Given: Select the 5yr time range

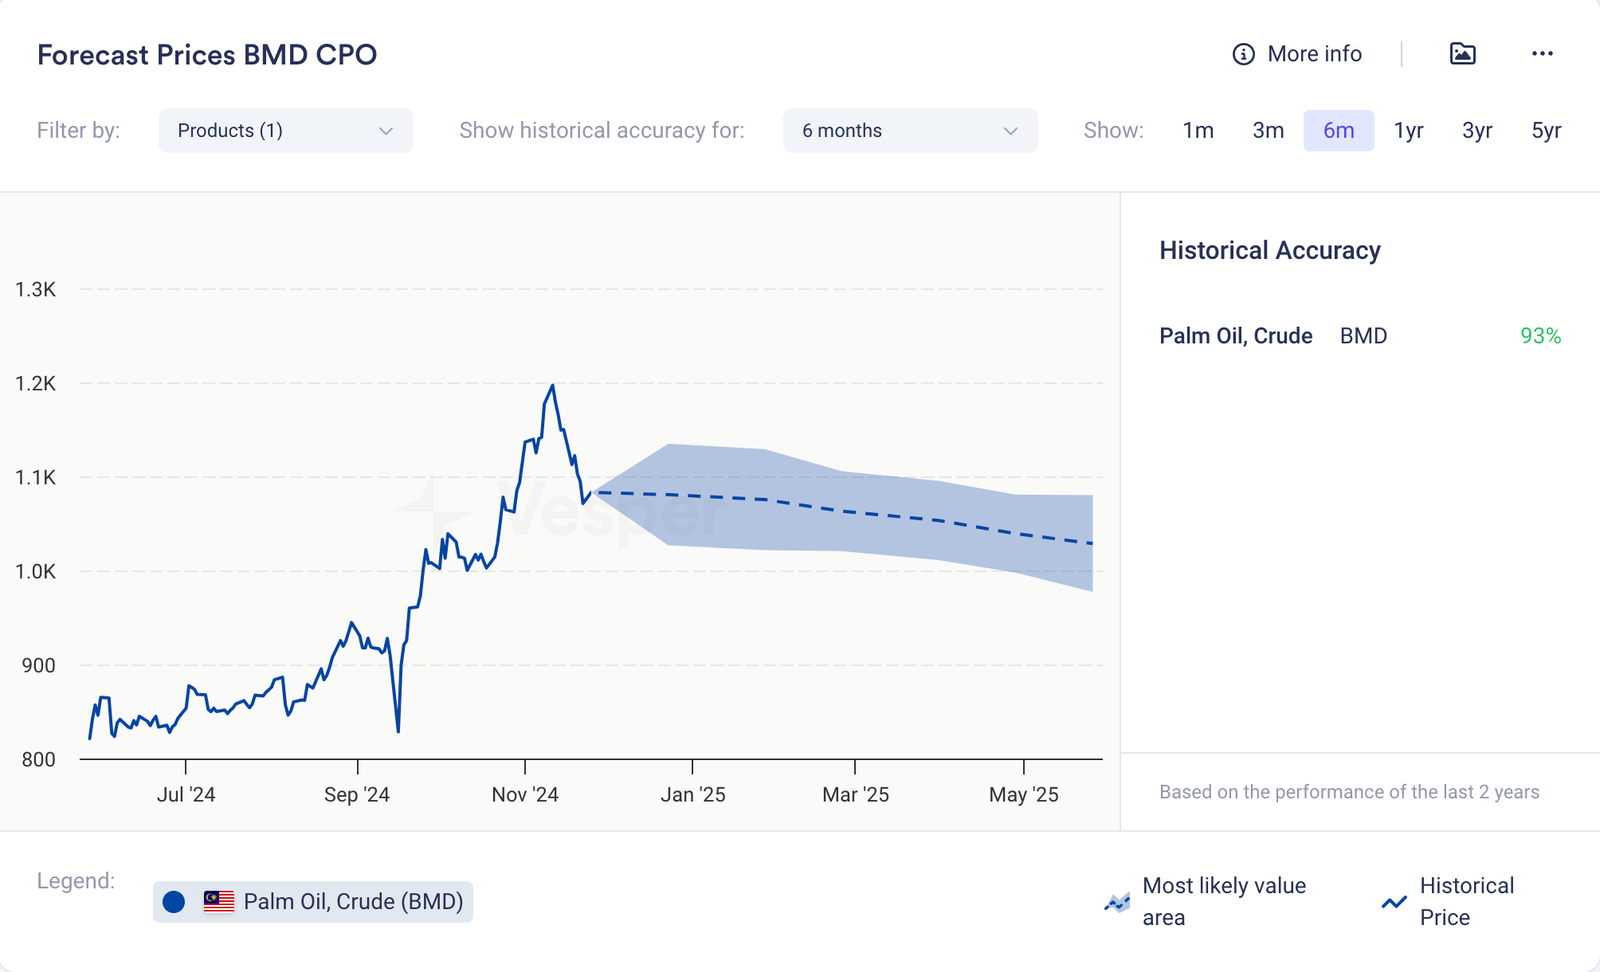Looking at the screenshot, I should (1546, 131).
